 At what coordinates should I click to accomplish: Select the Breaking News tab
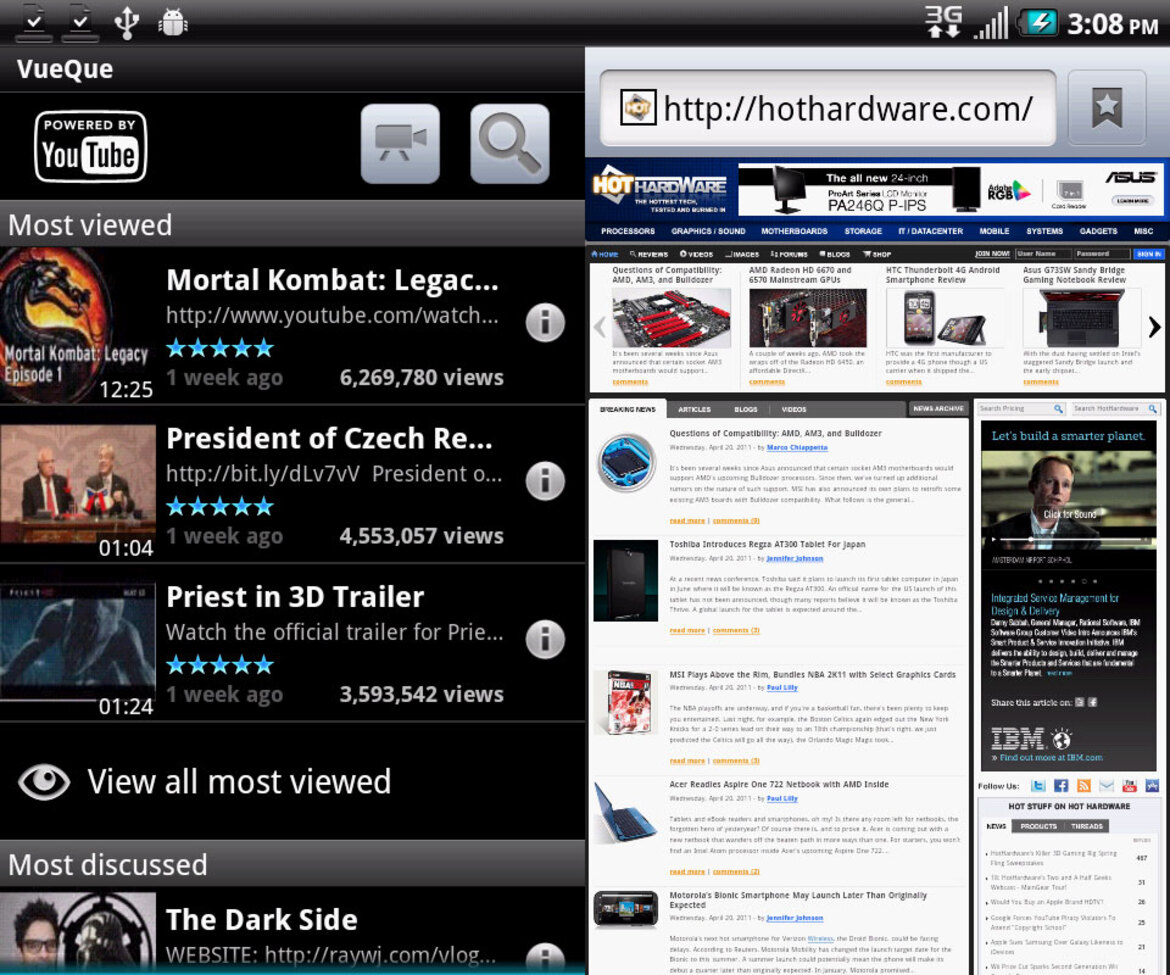[628, 409]
